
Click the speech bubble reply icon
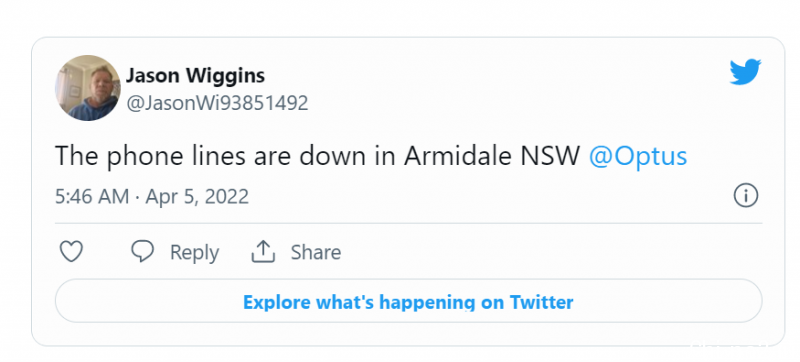click(142, 251)
